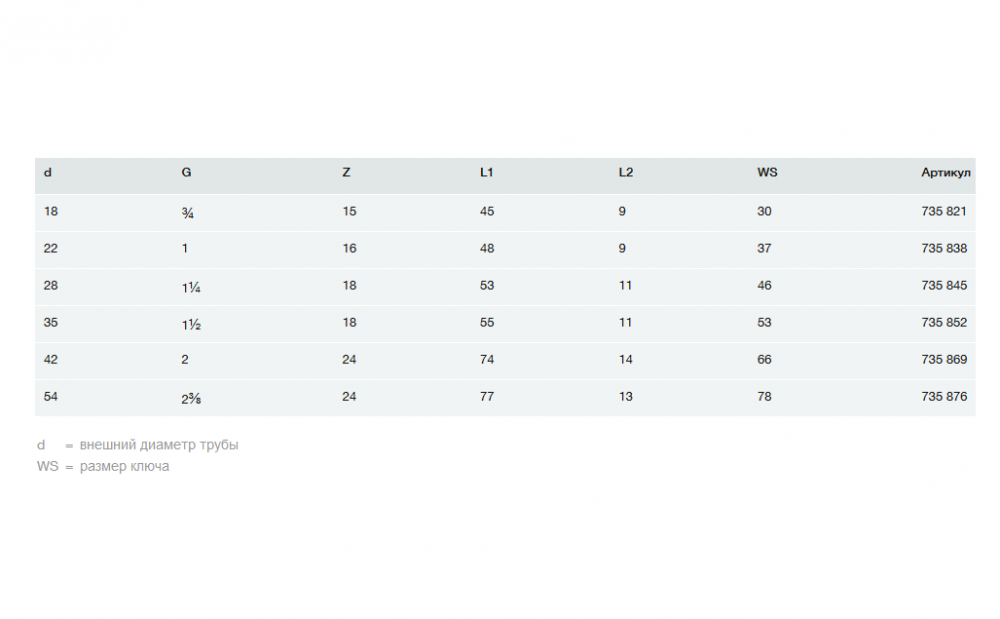Image resolution: width=1000 pixels, height=619 pixels.
Task: Click the 2⅜ thread size cell
Action: (x=192, y=398)
